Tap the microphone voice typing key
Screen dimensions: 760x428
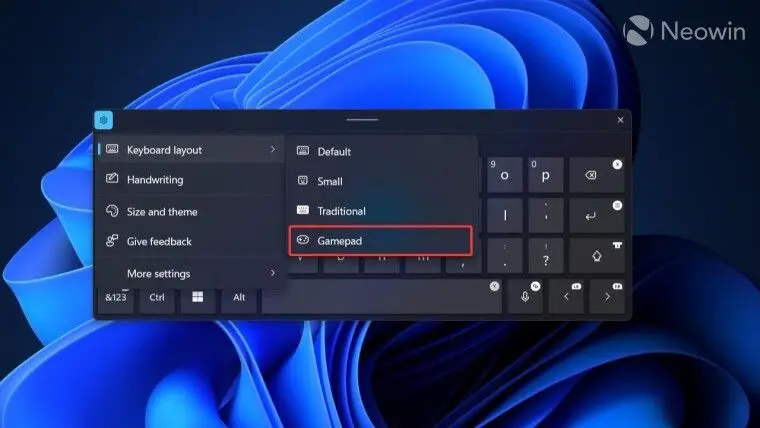pos(525,297)
